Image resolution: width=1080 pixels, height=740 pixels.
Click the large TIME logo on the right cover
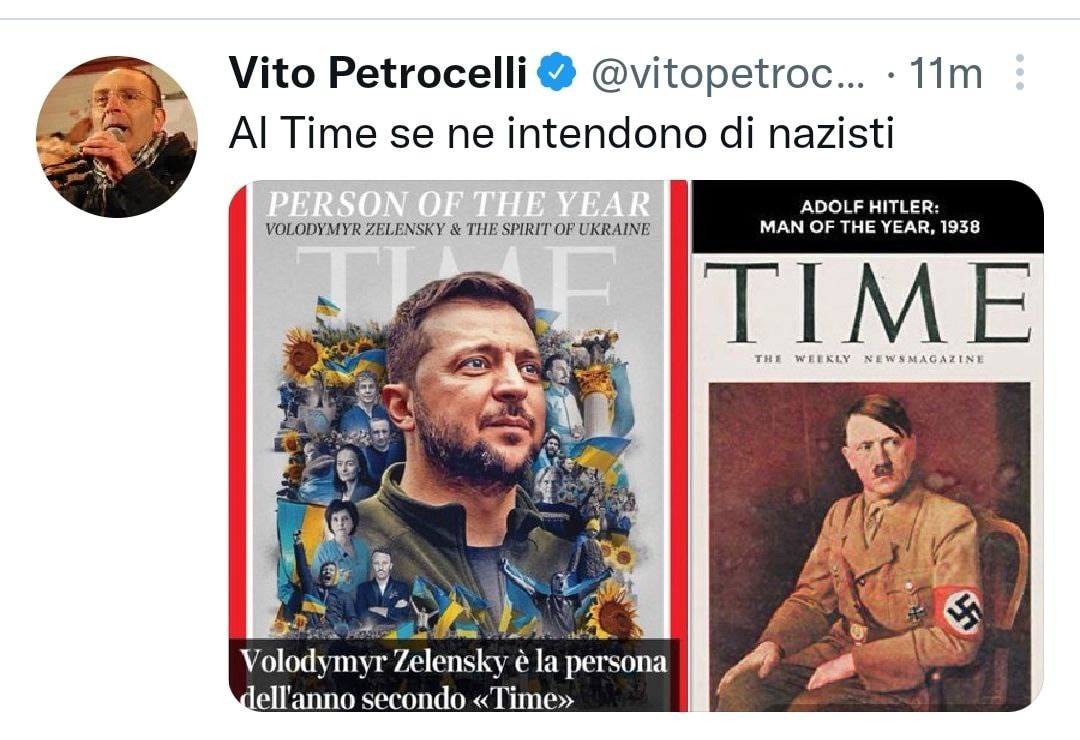(866, 302)
